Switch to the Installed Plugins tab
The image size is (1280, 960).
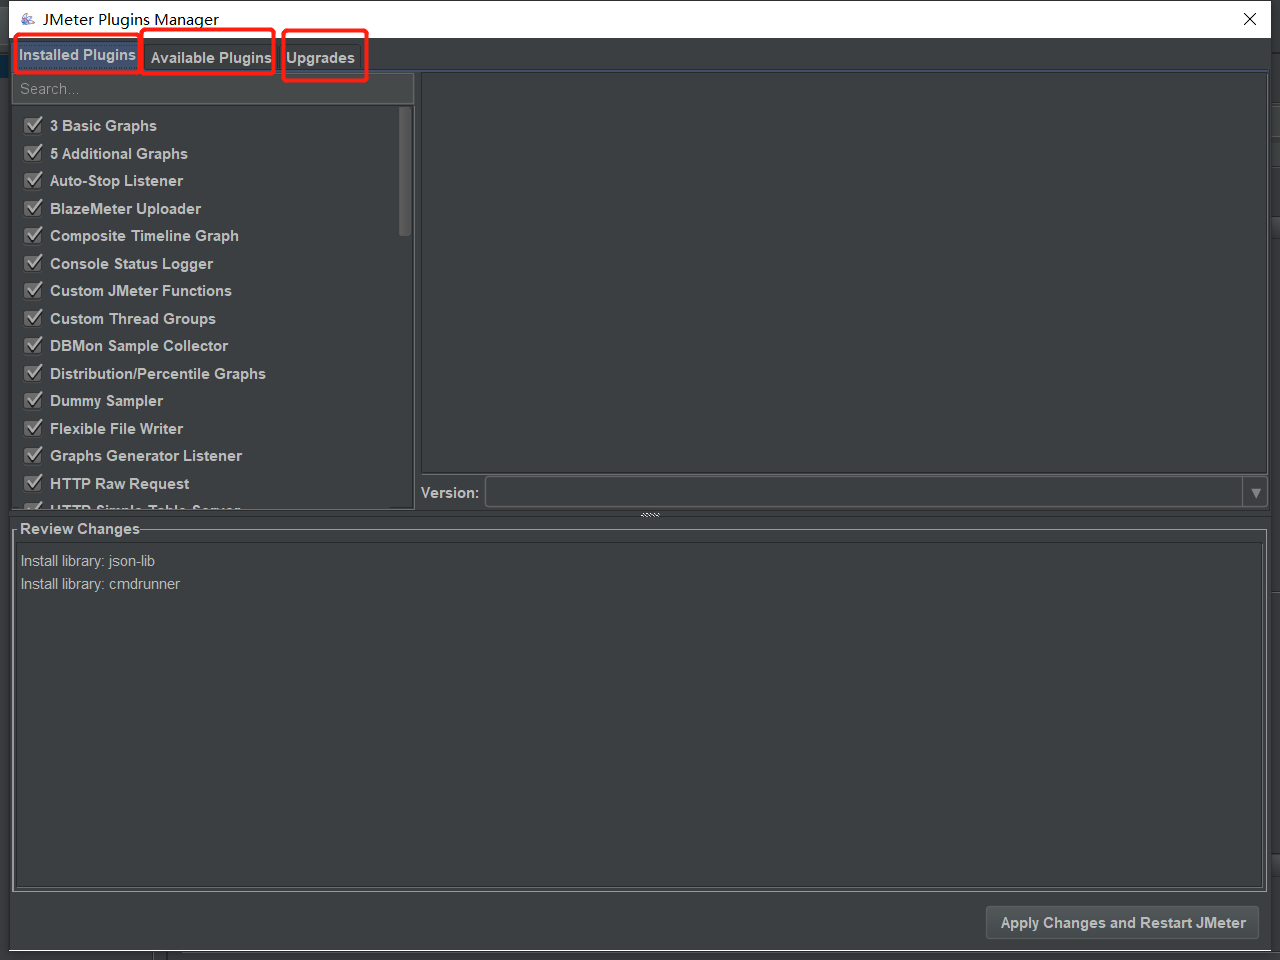coord(77,55)
